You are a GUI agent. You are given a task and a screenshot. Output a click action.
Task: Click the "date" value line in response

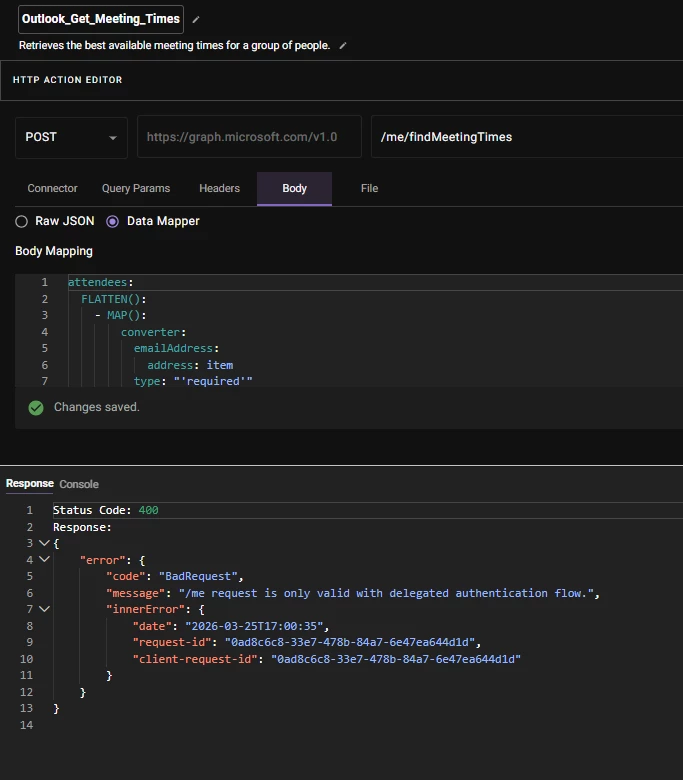231,626
